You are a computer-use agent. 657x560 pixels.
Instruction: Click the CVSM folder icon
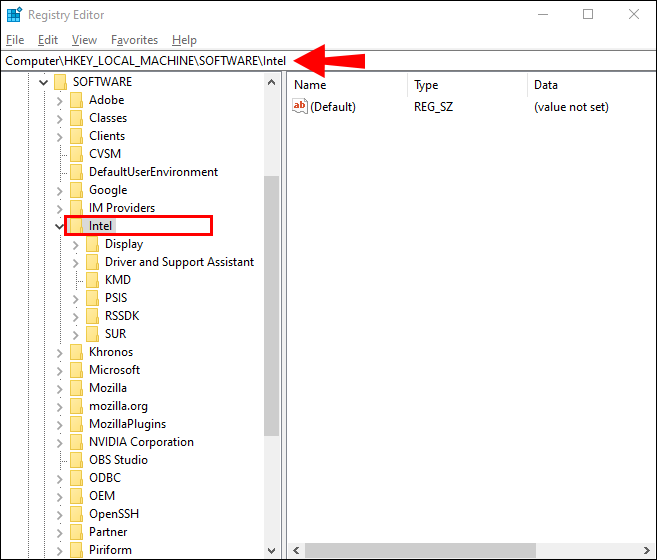pos(76,154)
